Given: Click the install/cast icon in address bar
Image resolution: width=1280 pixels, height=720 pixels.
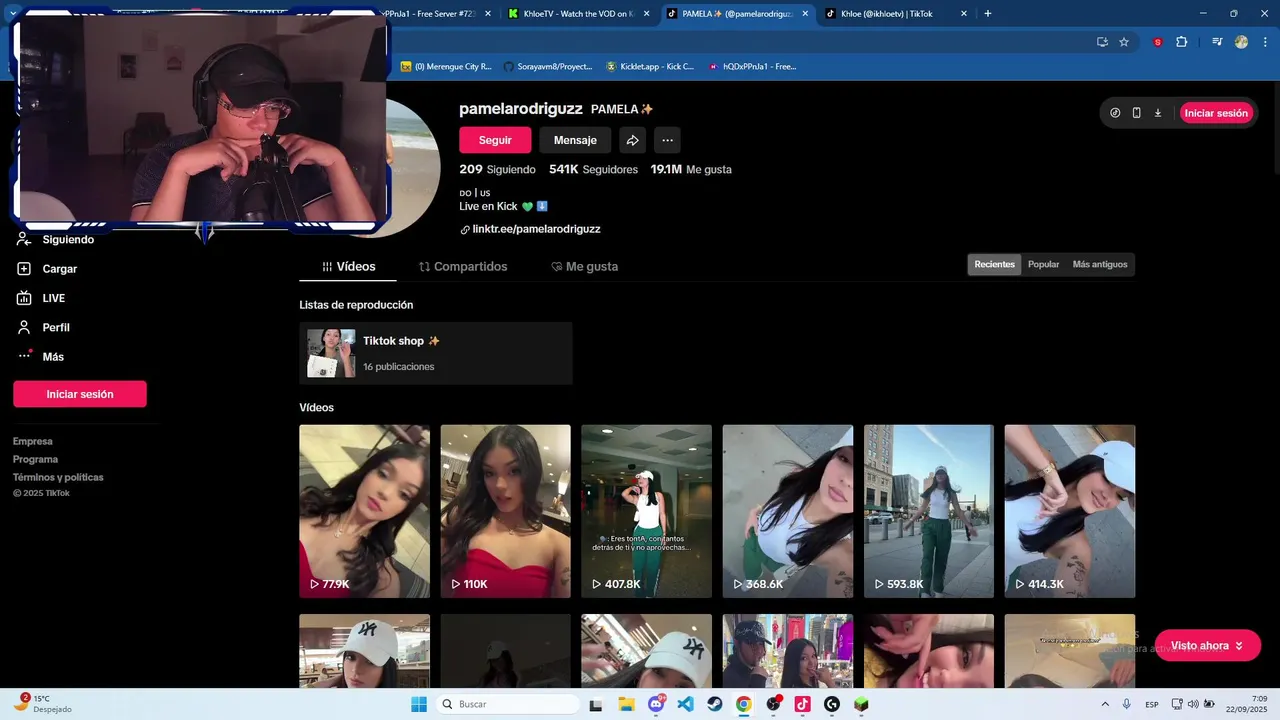Looking at the screenshot, I should click(x=1102, y=42).
